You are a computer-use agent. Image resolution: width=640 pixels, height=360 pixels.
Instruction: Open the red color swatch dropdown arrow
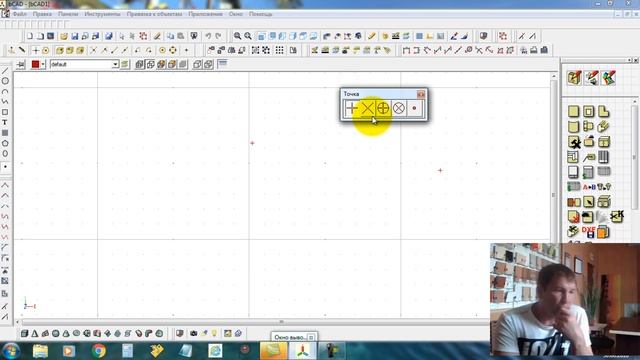[43, 64]
